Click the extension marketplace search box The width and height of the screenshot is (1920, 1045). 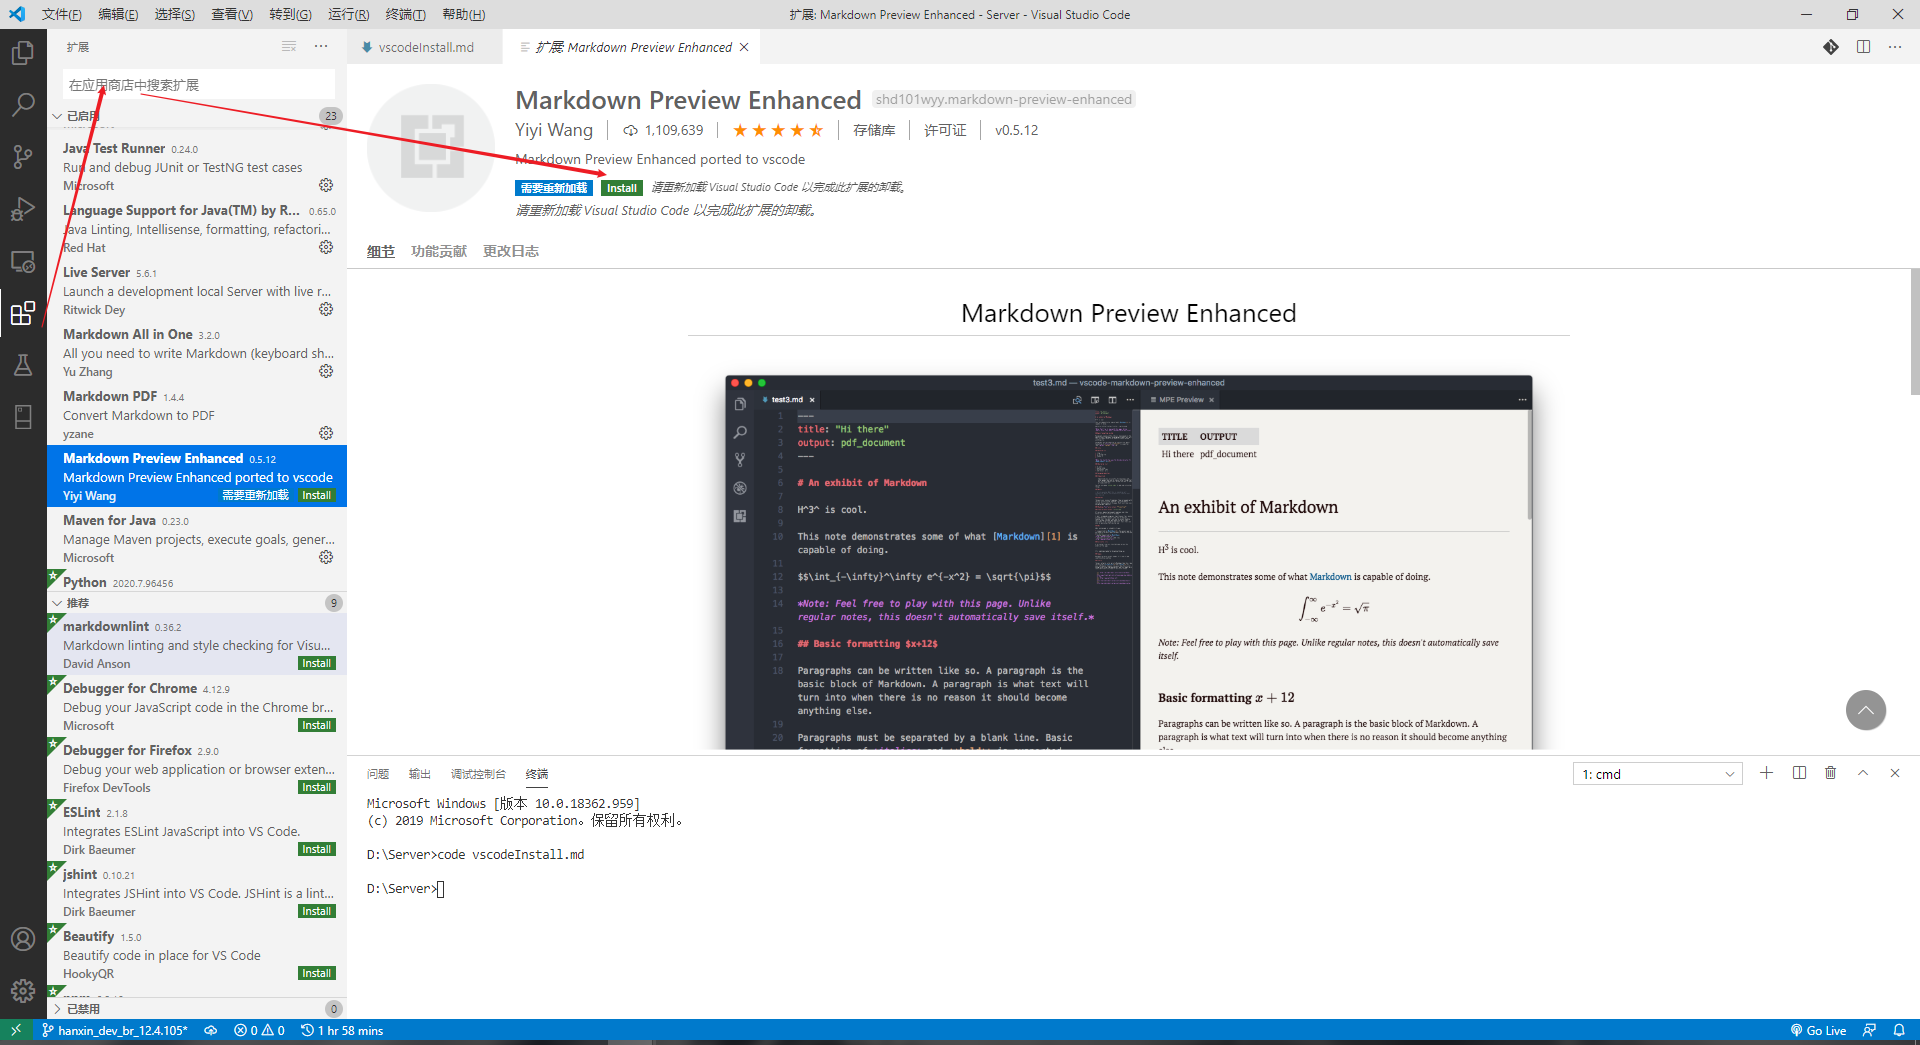198,85
